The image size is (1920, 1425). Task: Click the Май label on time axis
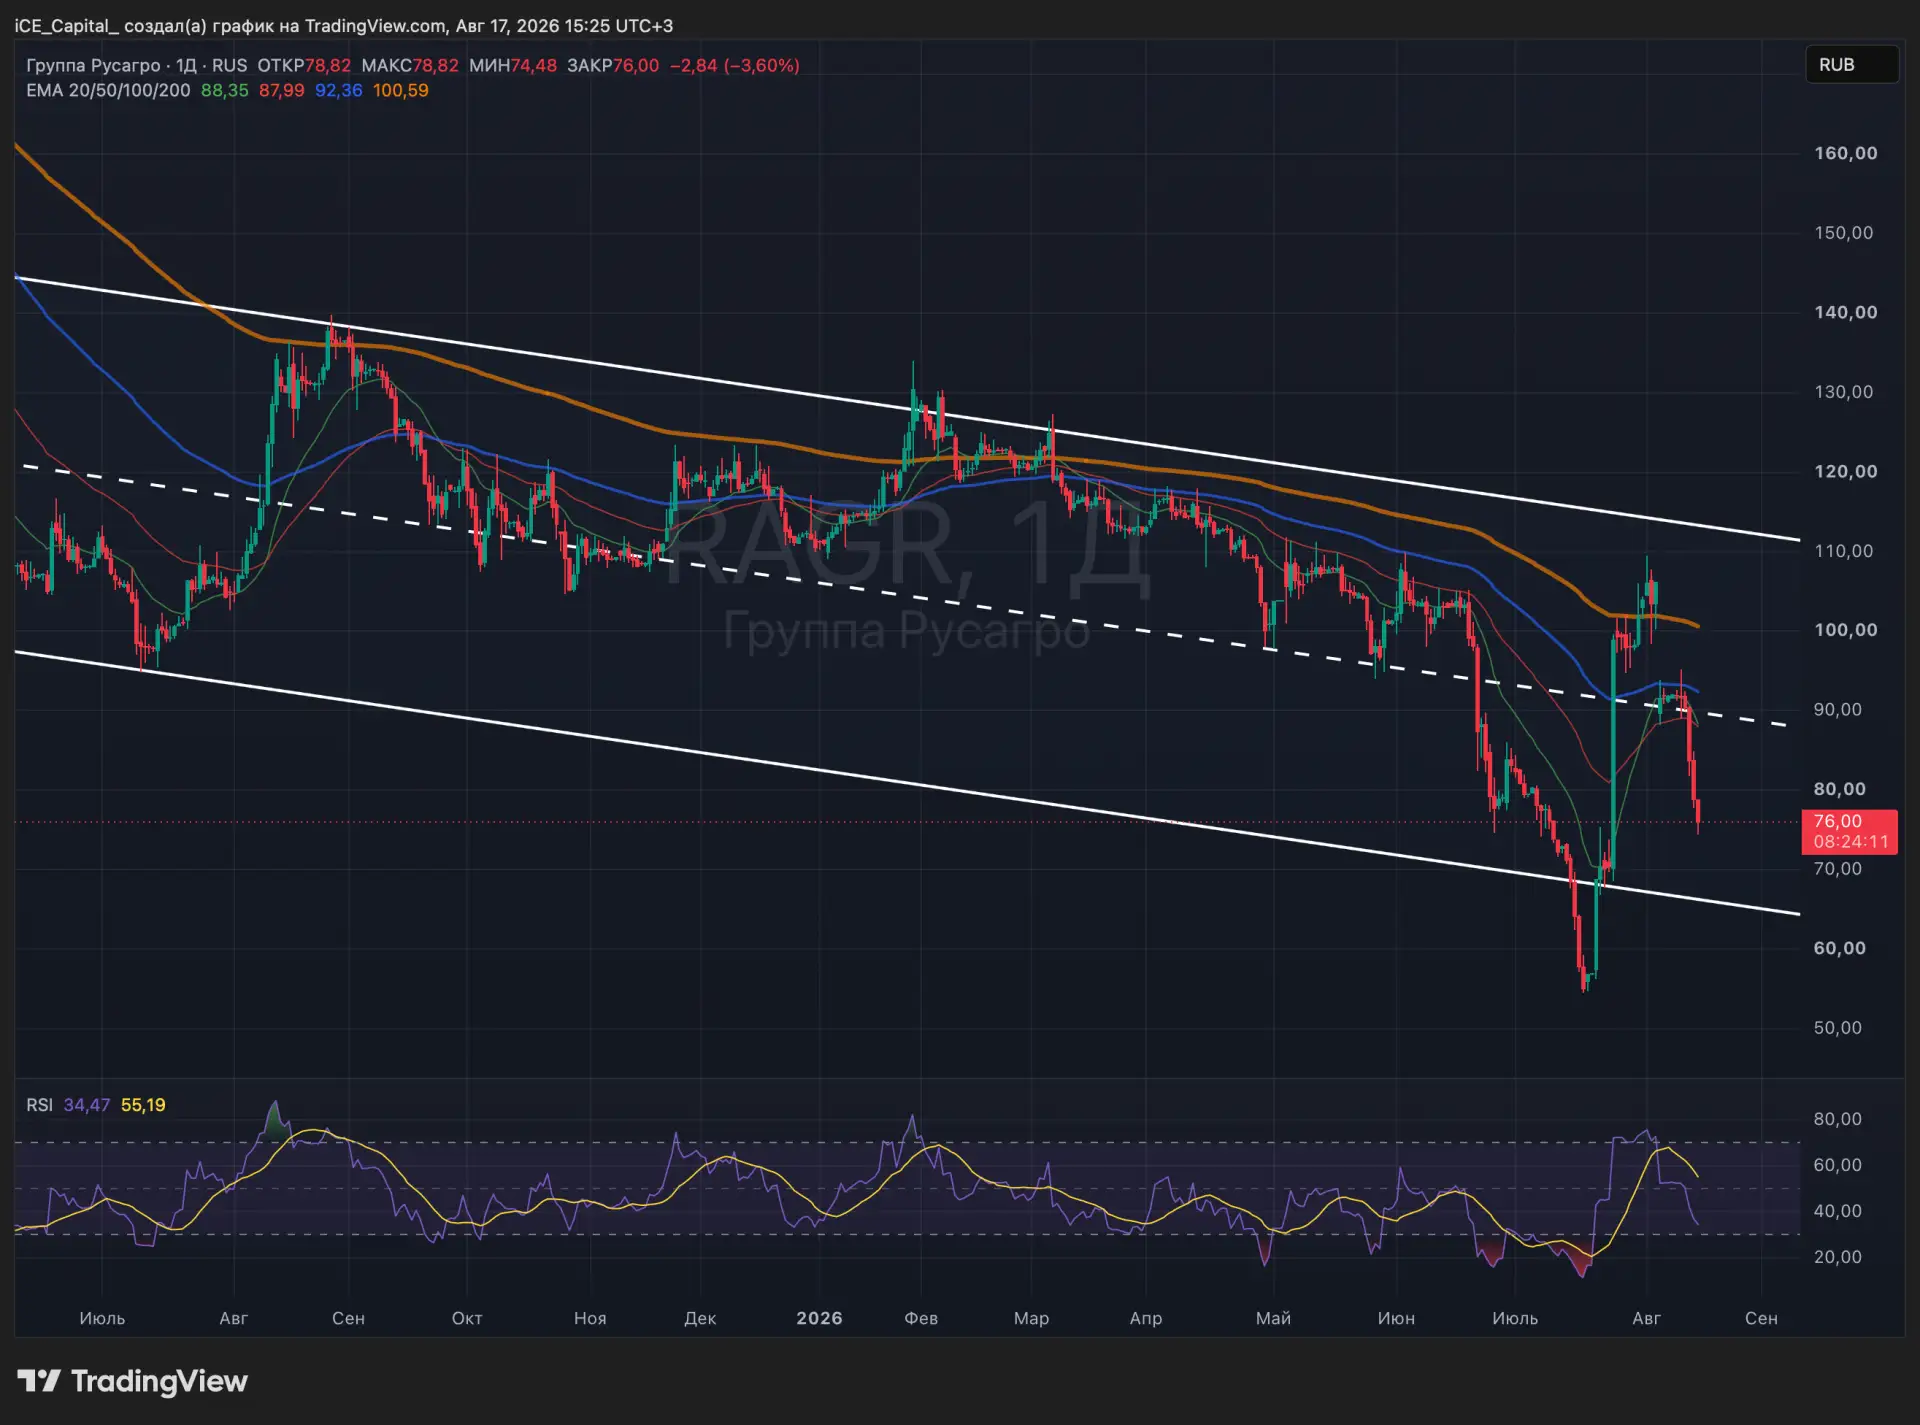pyautogui.click(x=1273, y=1318)
